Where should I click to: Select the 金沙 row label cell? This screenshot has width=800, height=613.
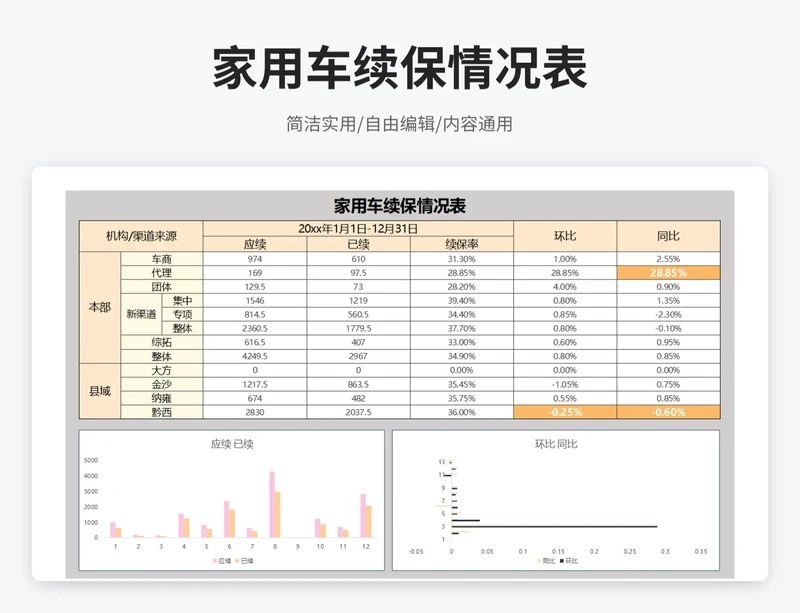[161, 384]
